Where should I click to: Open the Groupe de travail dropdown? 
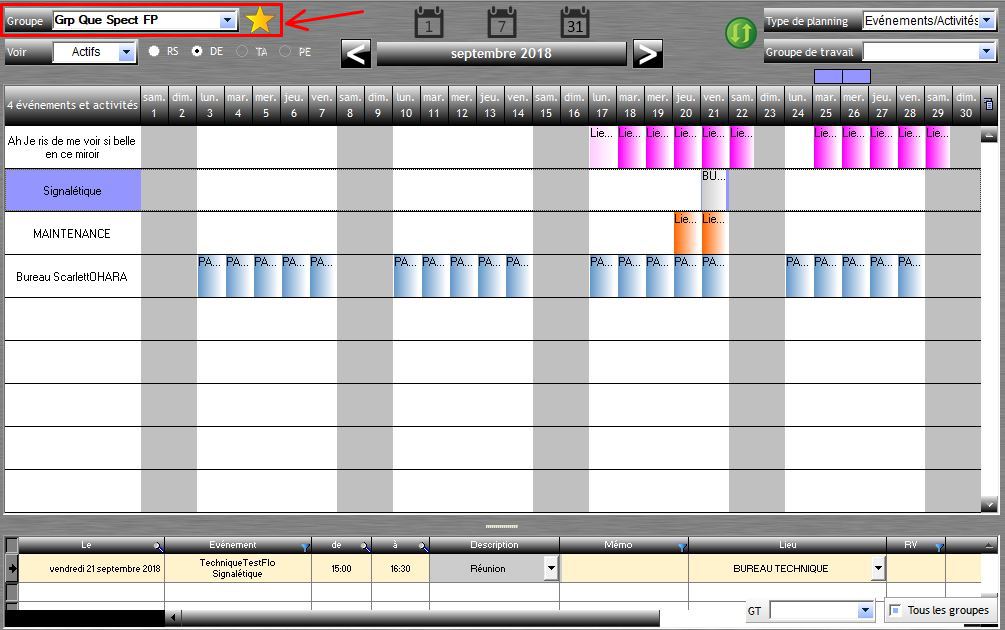pyautogui.click(x=987, y=52)
